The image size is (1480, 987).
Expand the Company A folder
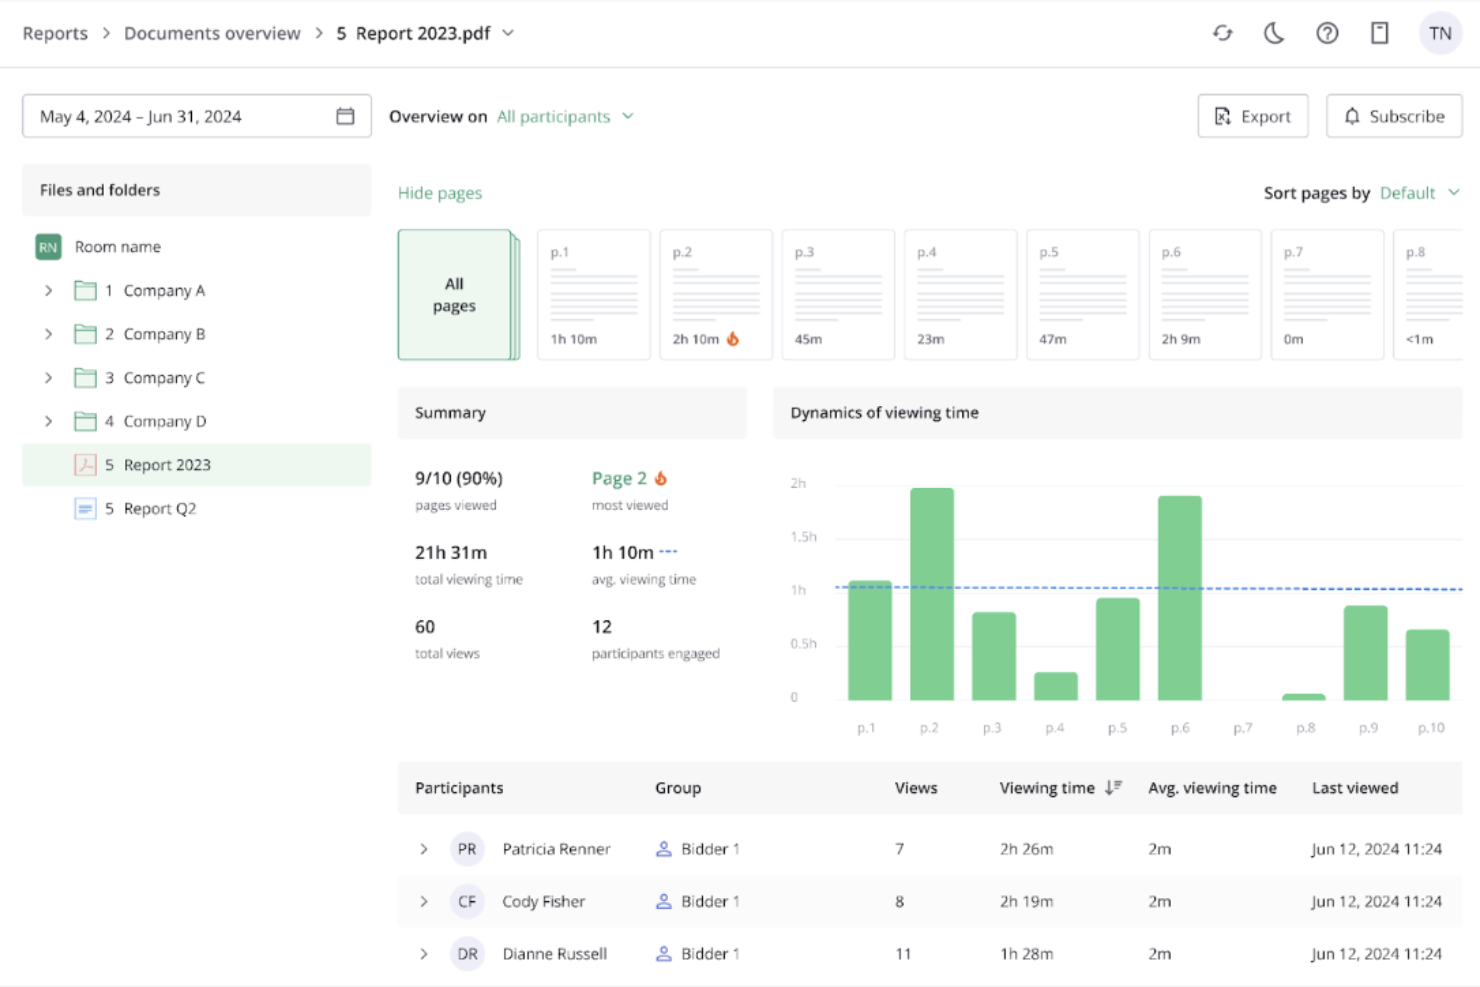[48, 290]
